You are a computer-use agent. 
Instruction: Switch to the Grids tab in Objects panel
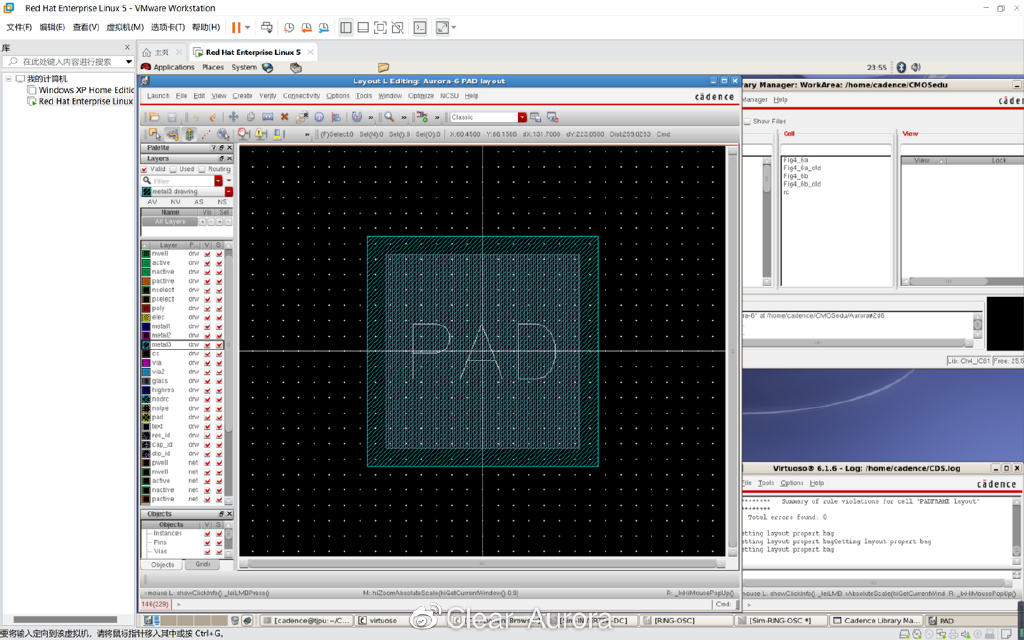202,565
